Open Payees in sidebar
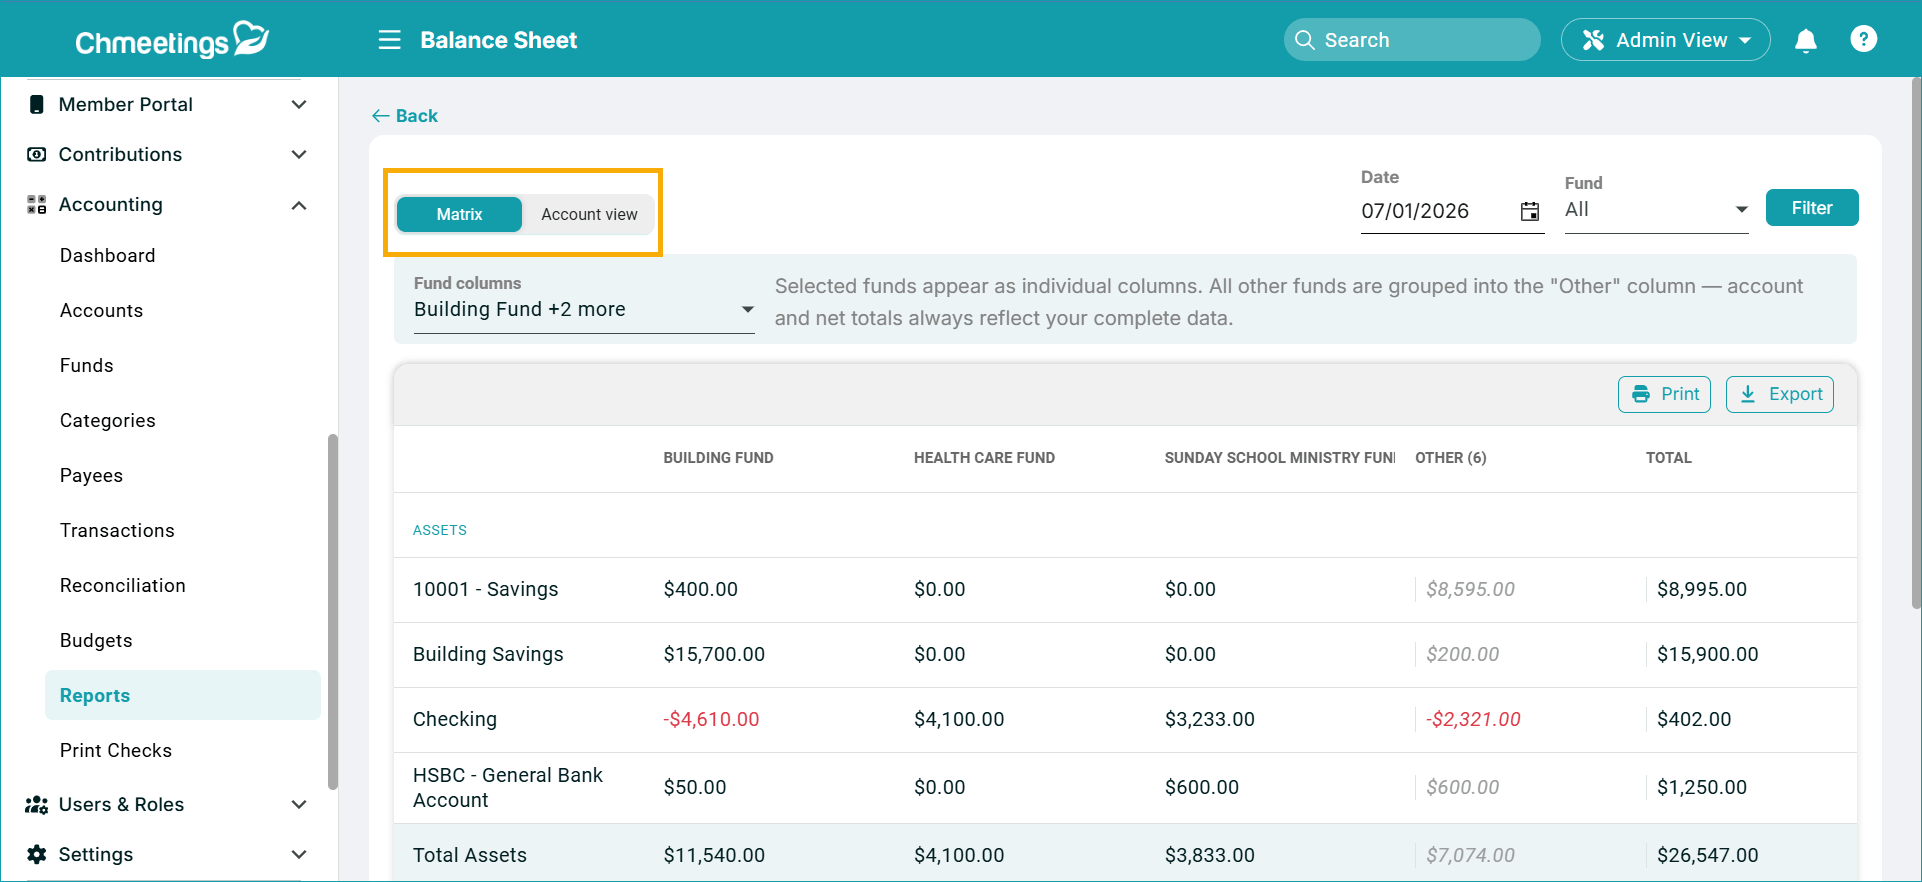 coord(91,475)
